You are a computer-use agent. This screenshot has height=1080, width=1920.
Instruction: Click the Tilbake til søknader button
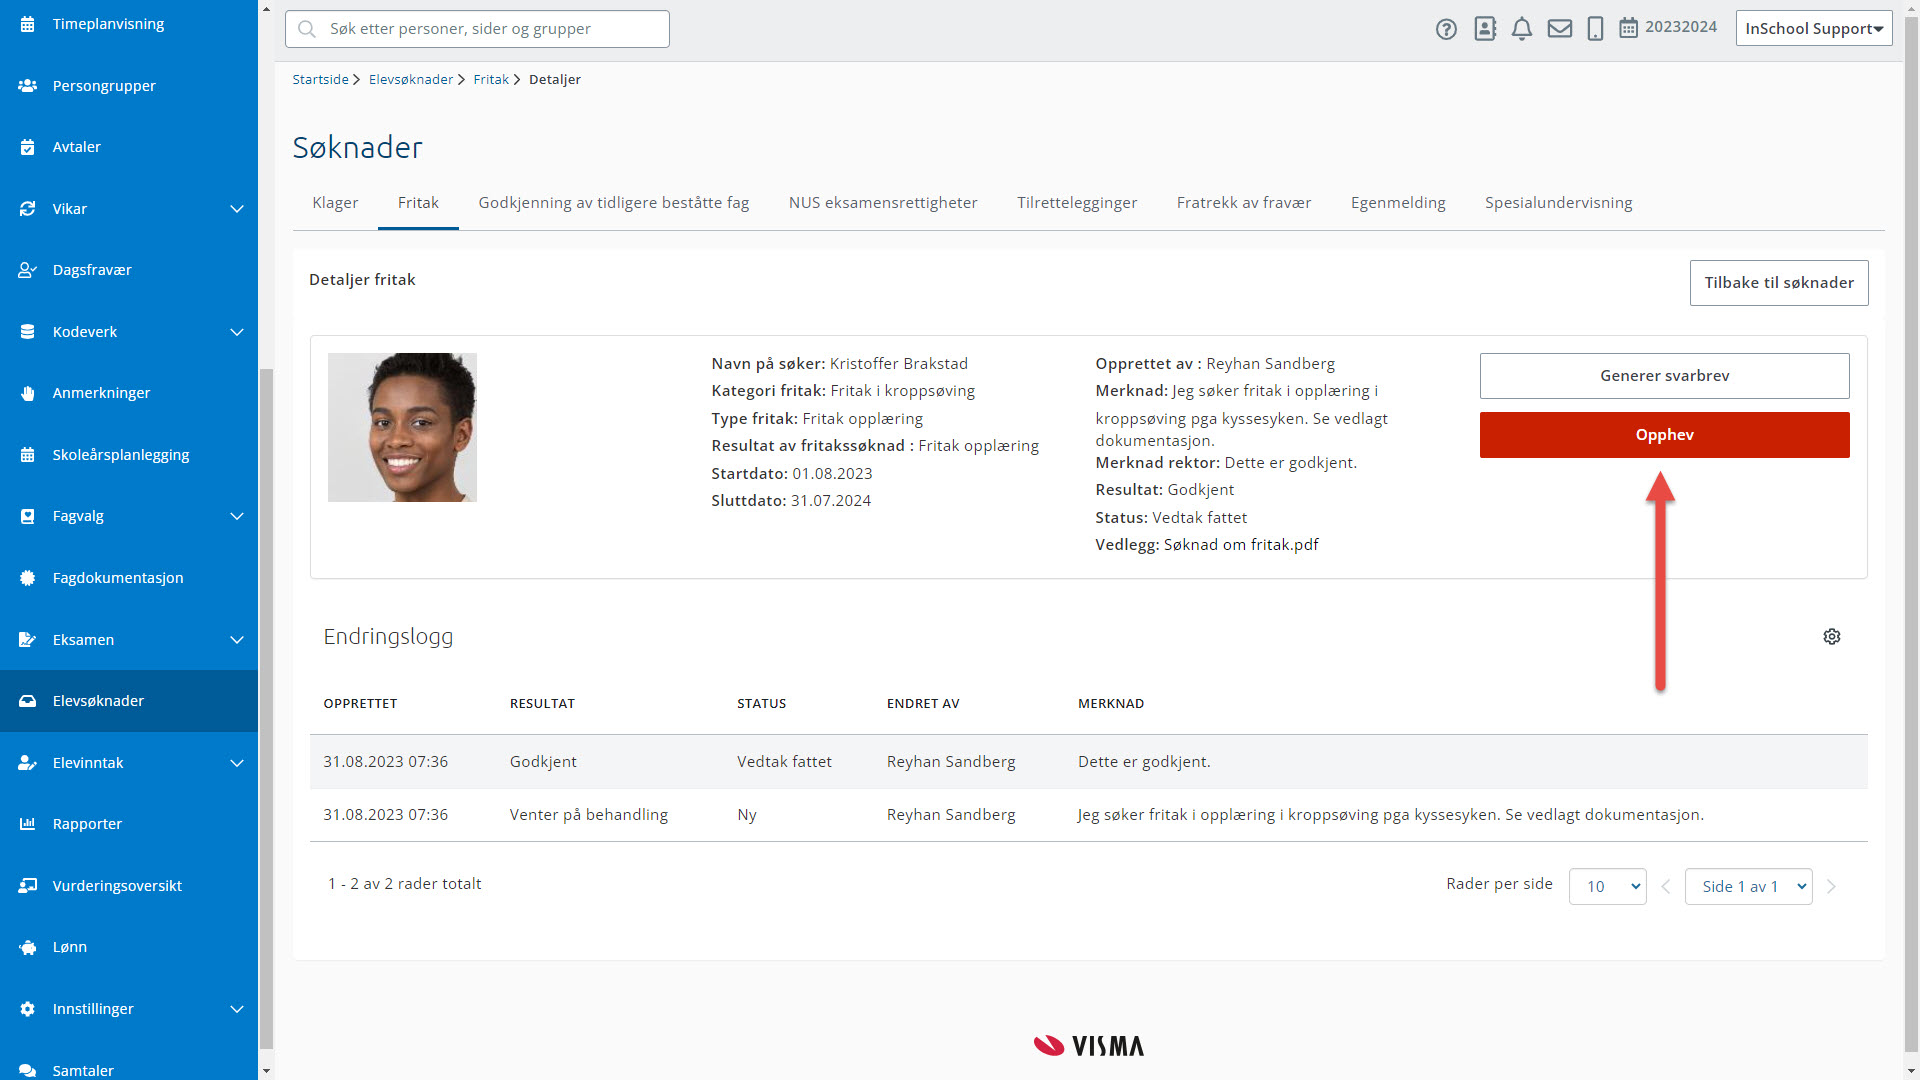coord(1779,283)
